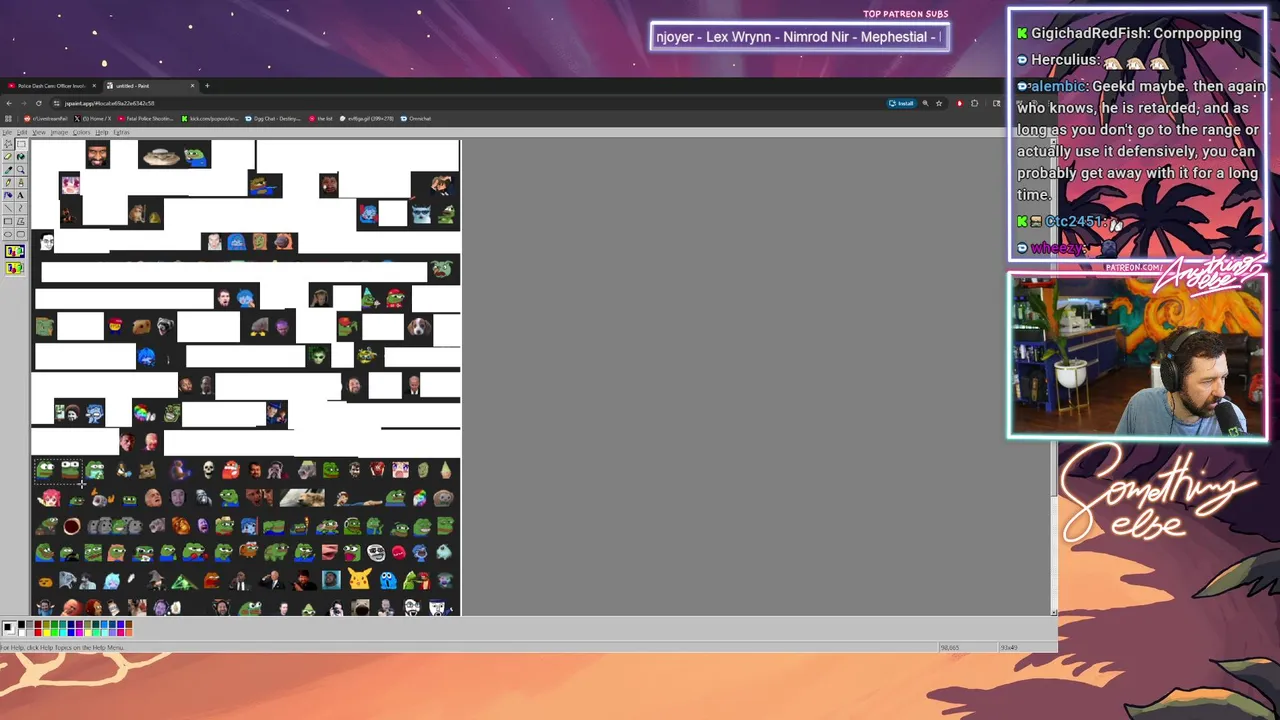Activate the Pick Color eyedropper
This screenshot has height=720, width=1280.
(x=8, y=170)
